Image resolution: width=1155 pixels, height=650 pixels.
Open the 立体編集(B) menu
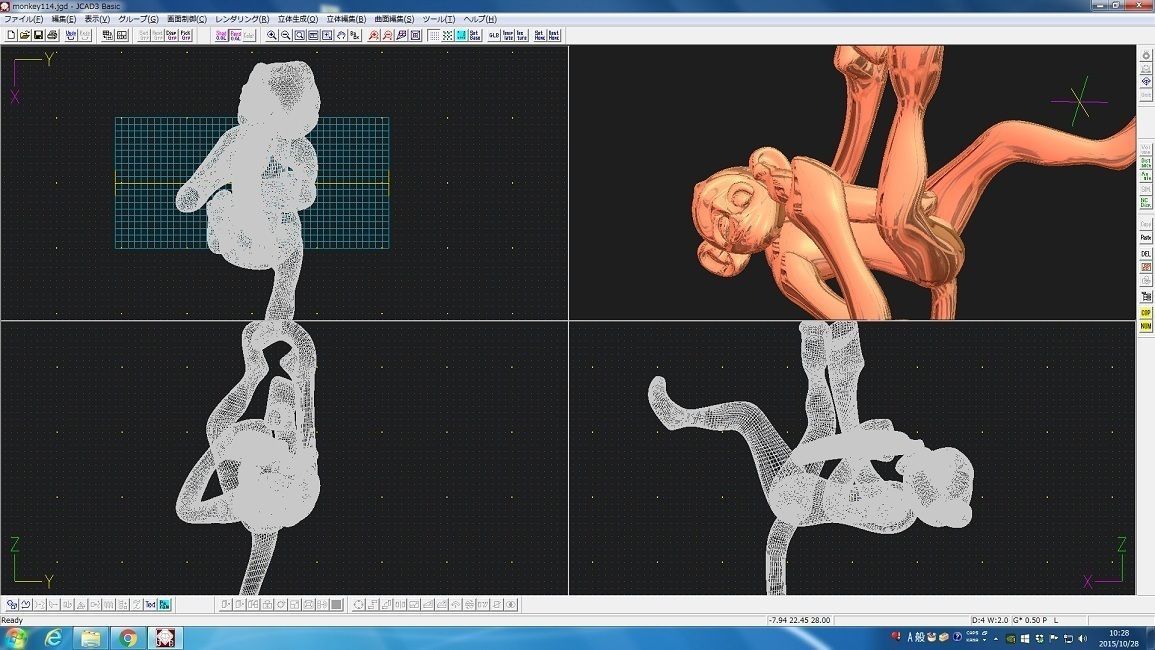coord(346,19)
